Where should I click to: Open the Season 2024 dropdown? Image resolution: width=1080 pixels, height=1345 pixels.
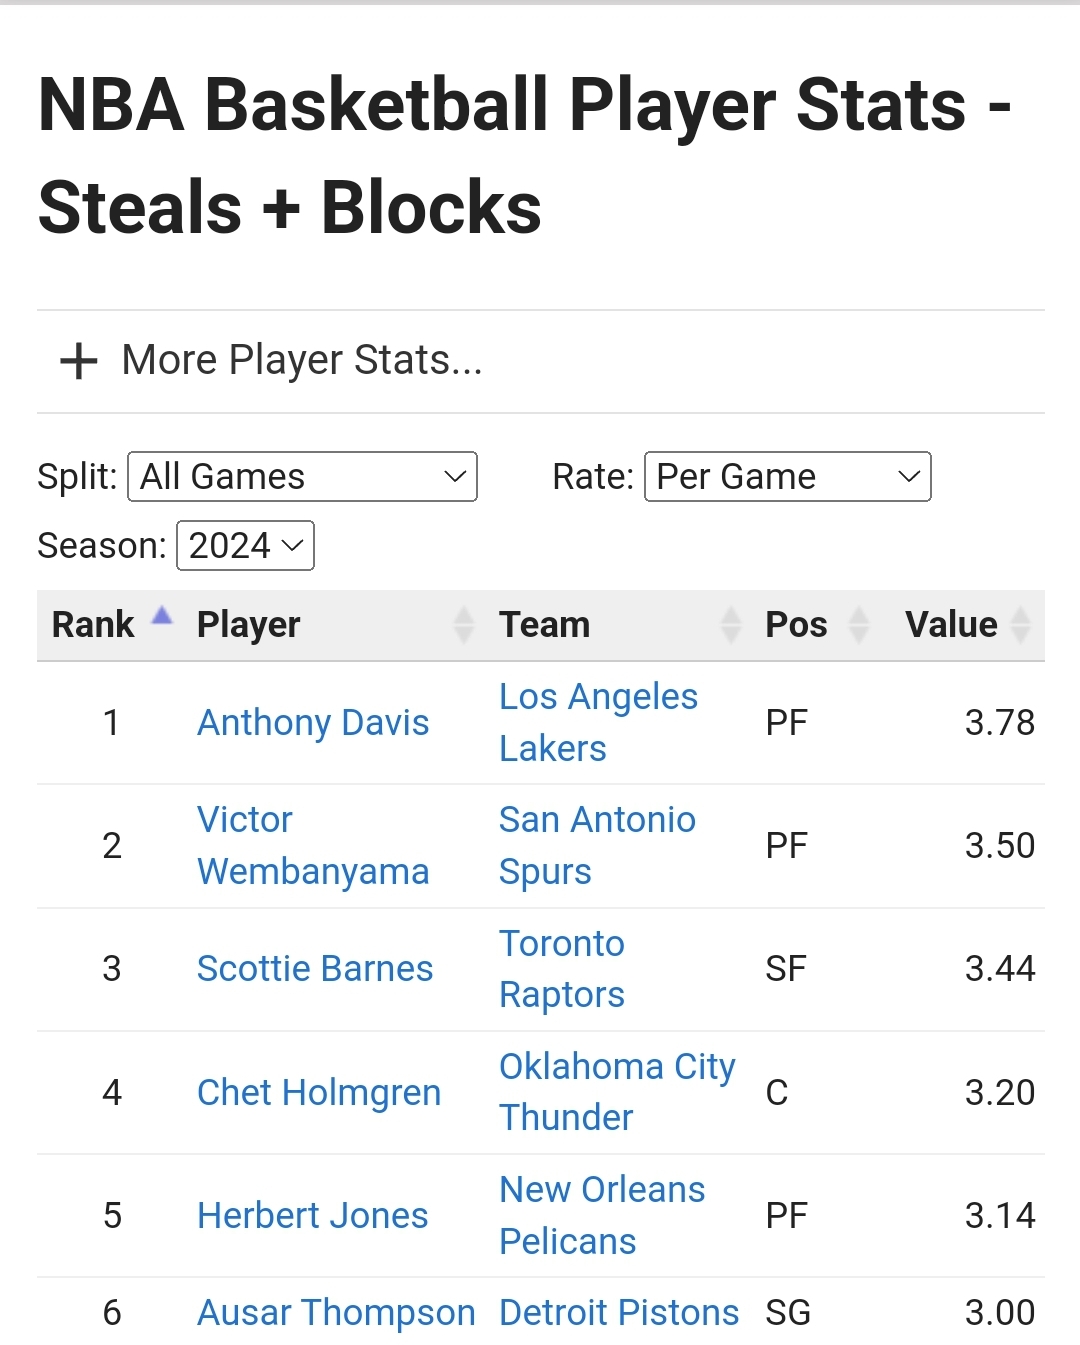(245, 546)
